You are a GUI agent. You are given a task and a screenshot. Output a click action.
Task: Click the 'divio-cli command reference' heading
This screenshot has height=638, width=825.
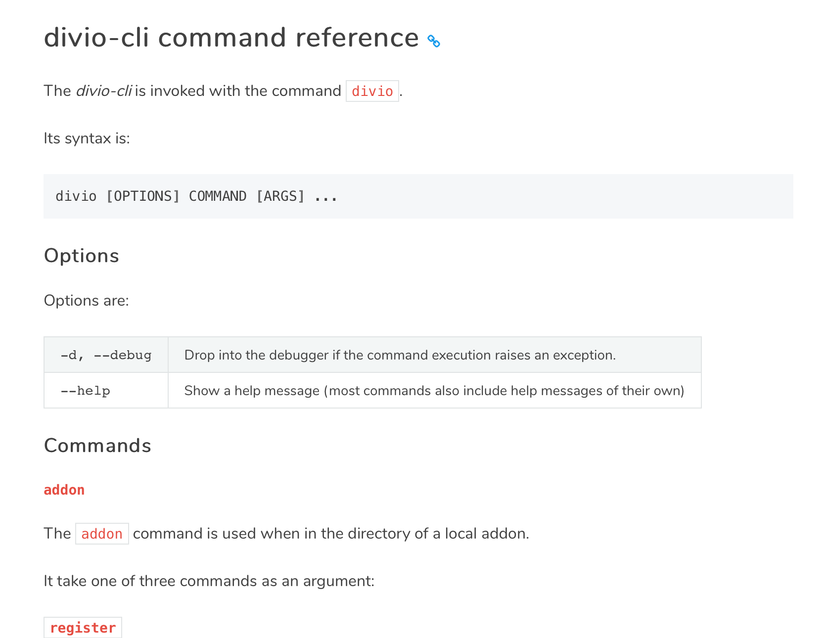(x=231, y=38)
